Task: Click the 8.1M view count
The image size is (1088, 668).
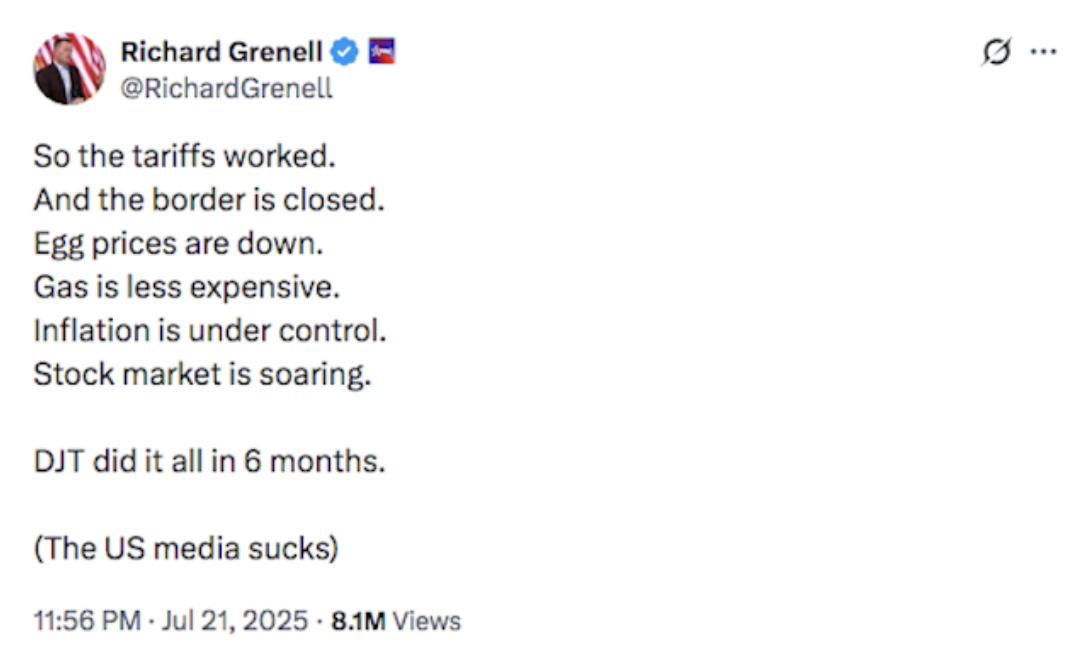Action: point(358,621)
